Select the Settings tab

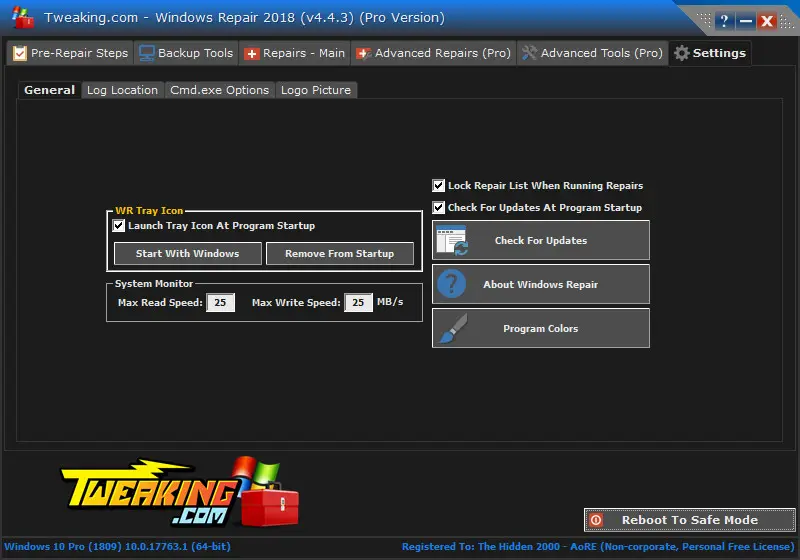click(710, 53)
